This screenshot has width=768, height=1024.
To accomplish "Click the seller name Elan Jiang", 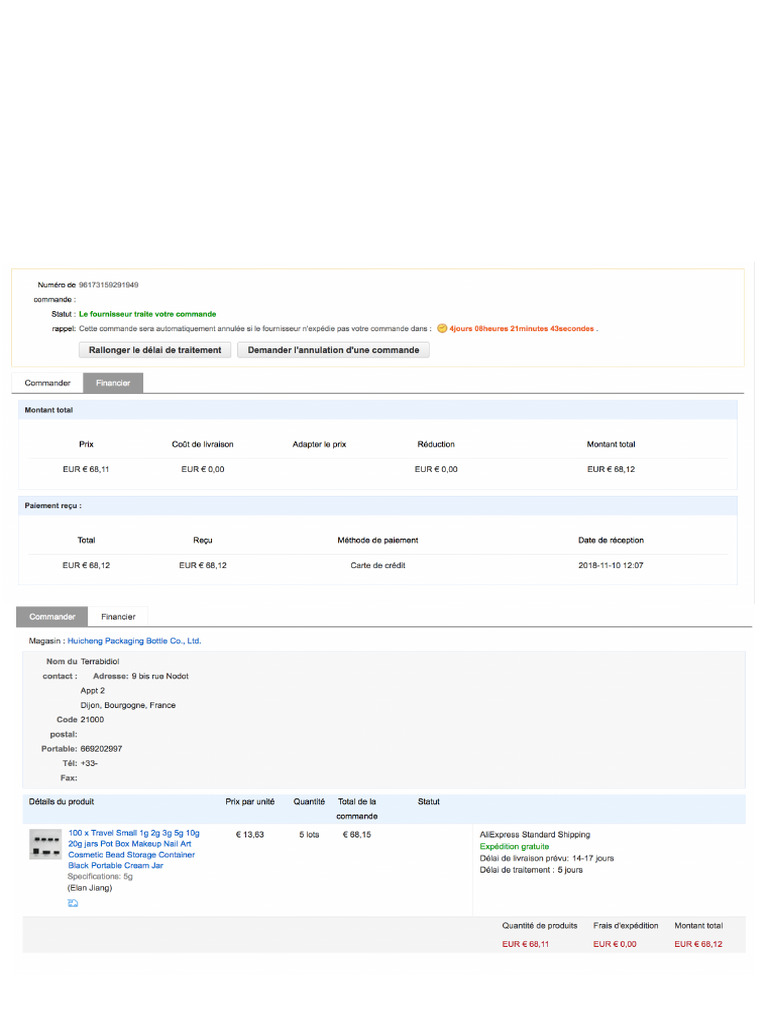I will 89,888.
